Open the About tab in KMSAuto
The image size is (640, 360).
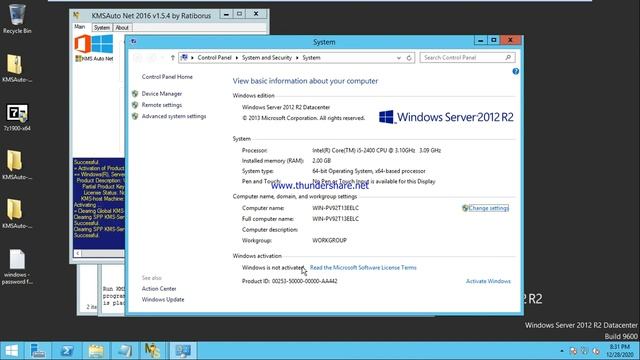click(x=122, y=27)
